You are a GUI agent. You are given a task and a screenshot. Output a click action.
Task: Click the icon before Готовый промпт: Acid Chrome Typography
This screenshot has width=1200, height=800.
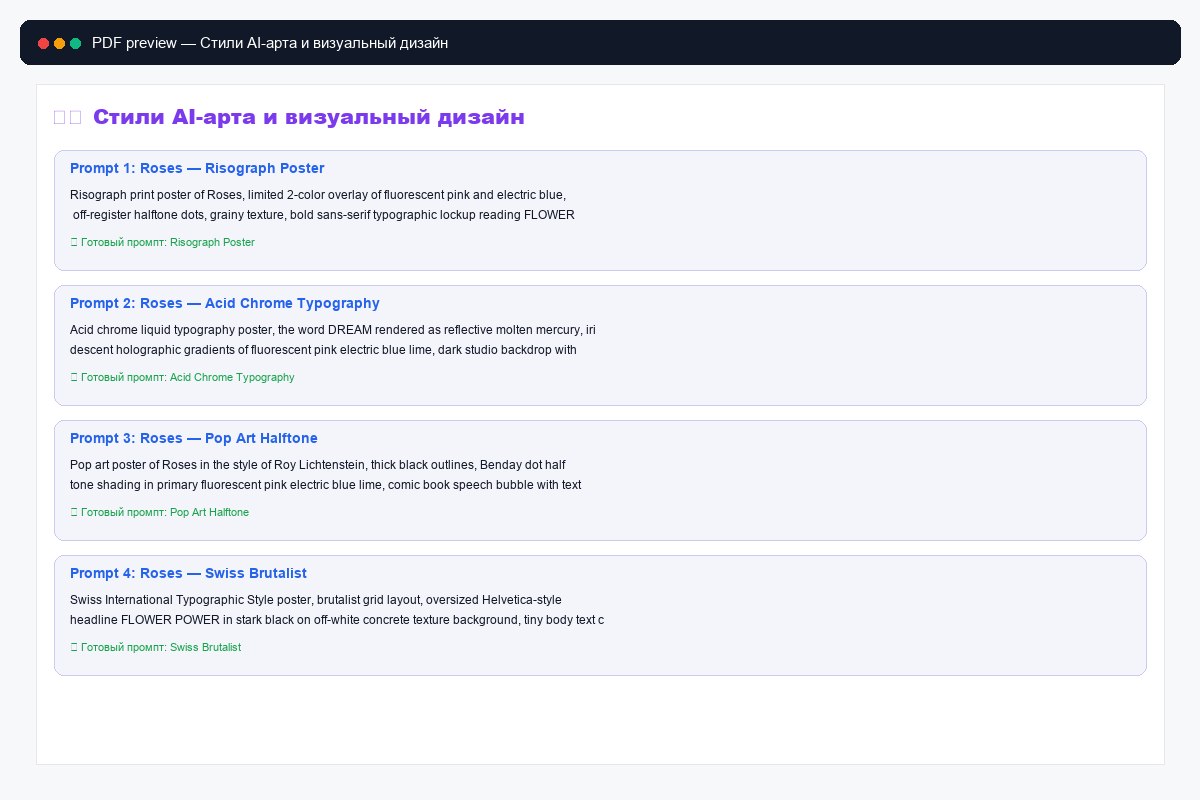74,377
